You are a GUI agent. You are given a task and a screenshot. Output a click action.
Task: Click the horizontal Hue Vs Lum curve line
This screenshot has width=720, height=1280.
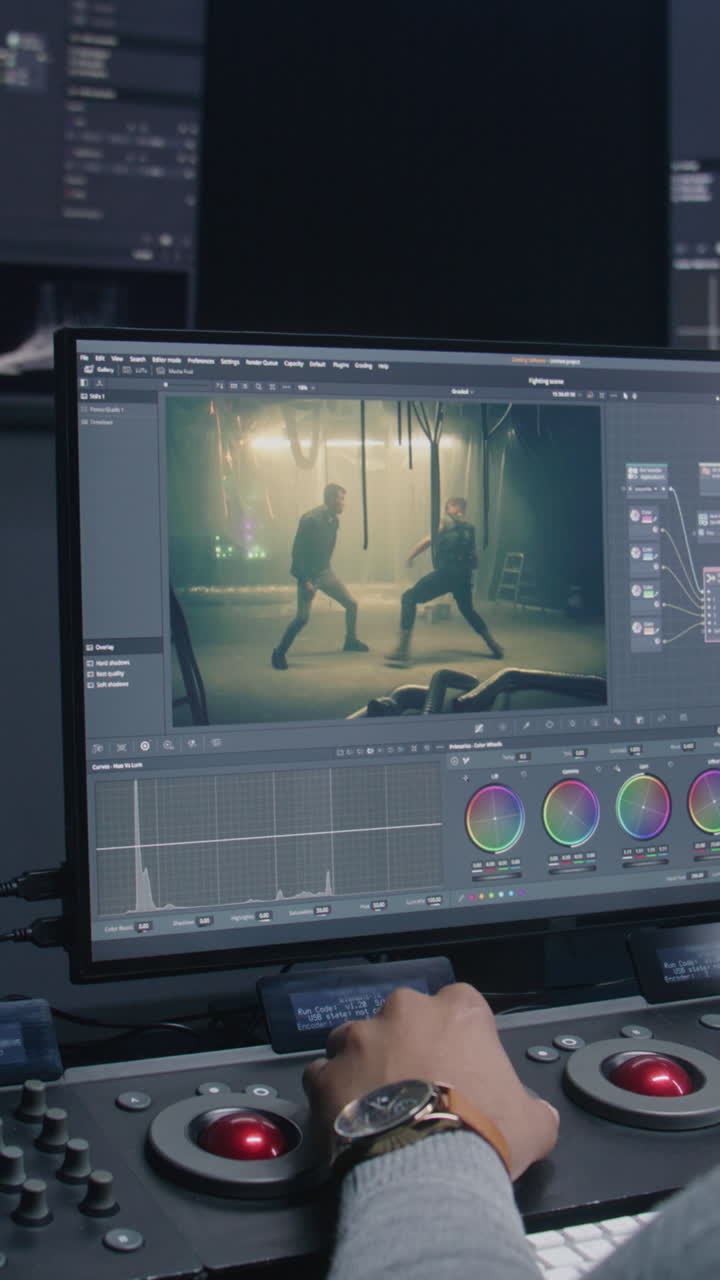tap(268, 837)
